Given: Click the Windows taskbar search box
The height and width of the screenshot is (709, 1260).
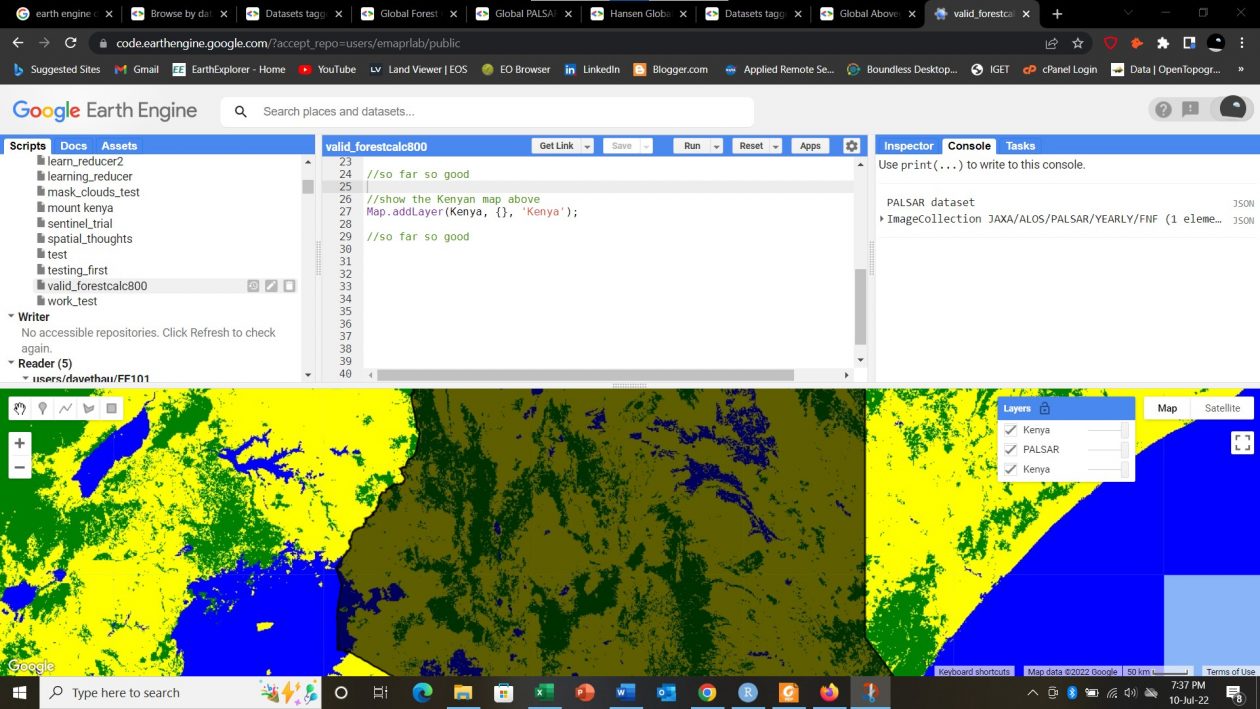Looking at the screenshot, I should coord(180,692).
